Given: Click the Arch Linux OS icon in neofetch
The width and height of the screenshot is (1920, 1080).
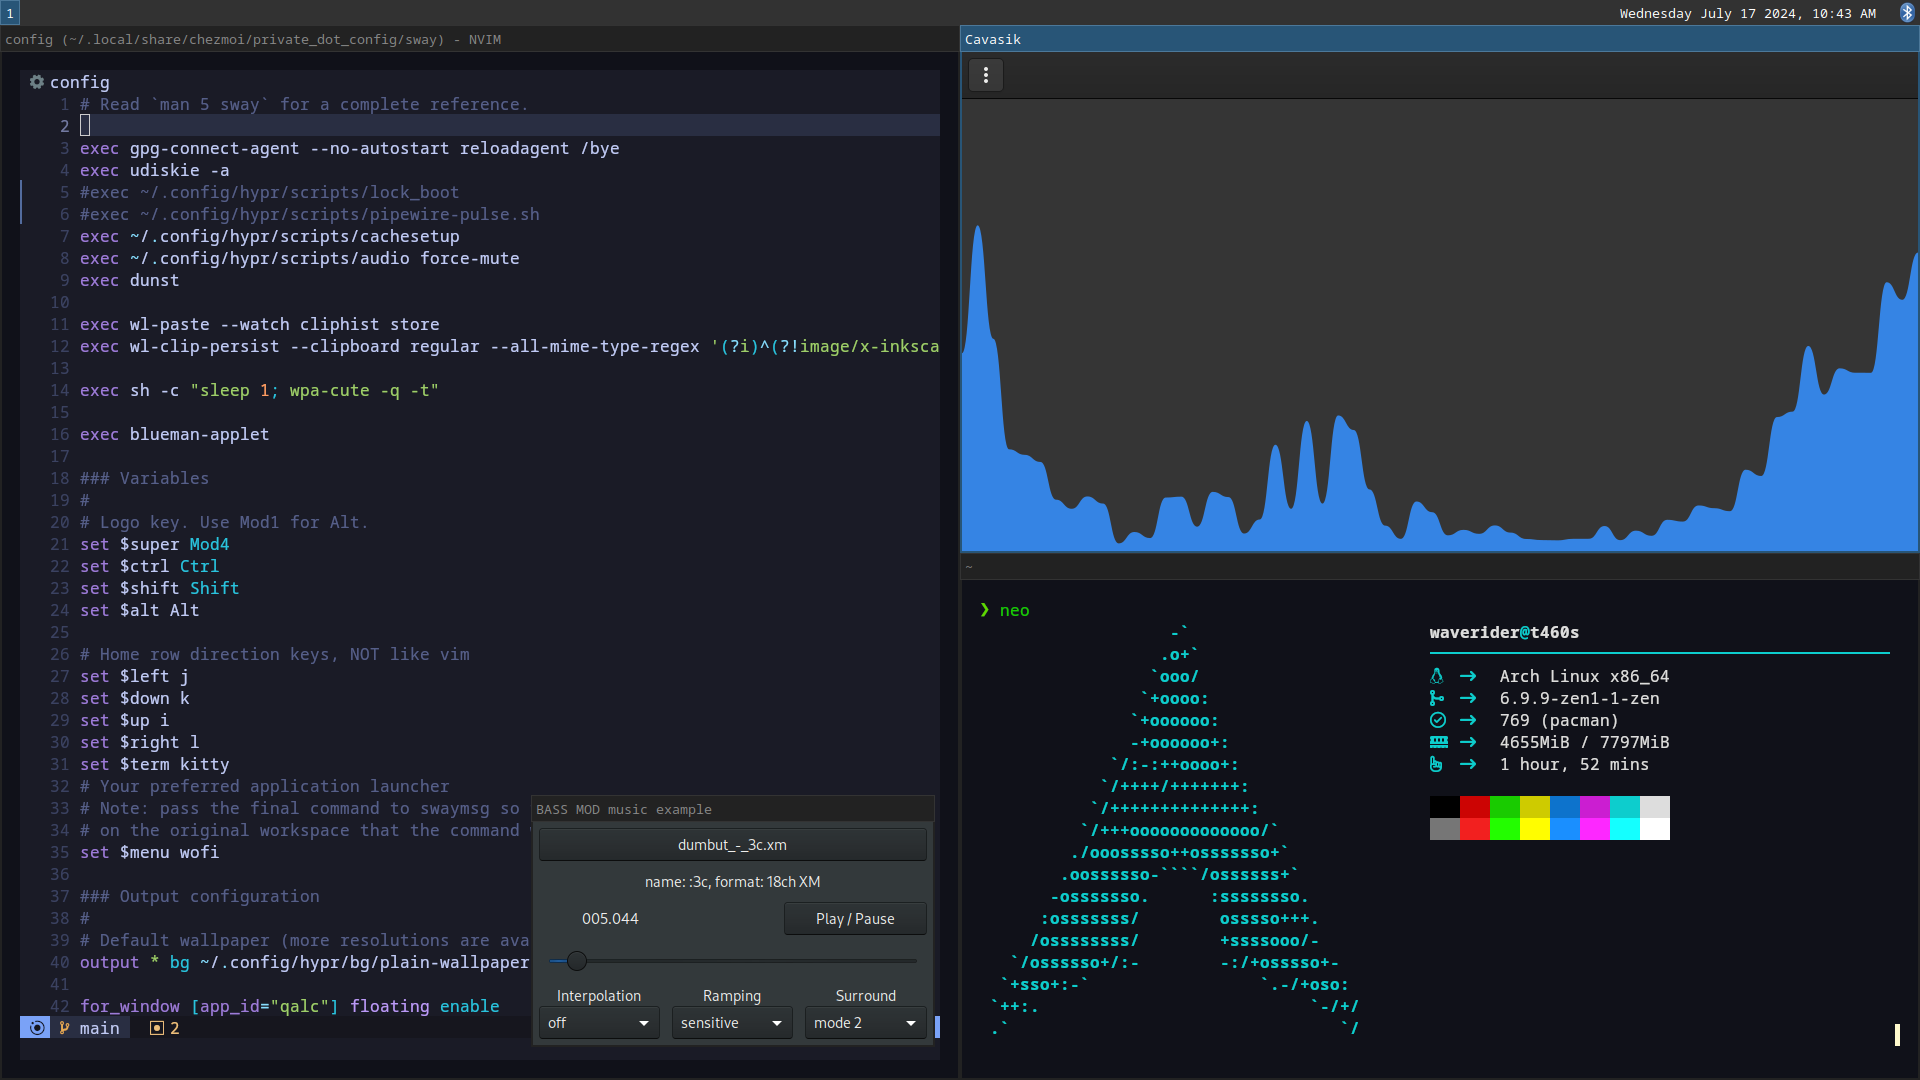Looking at the screenshot, I should [1437, 676].
